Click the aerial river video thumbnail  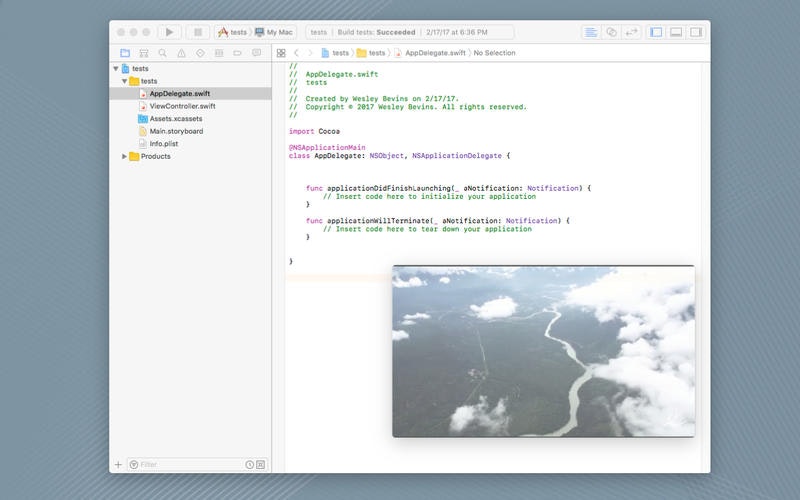543,351
